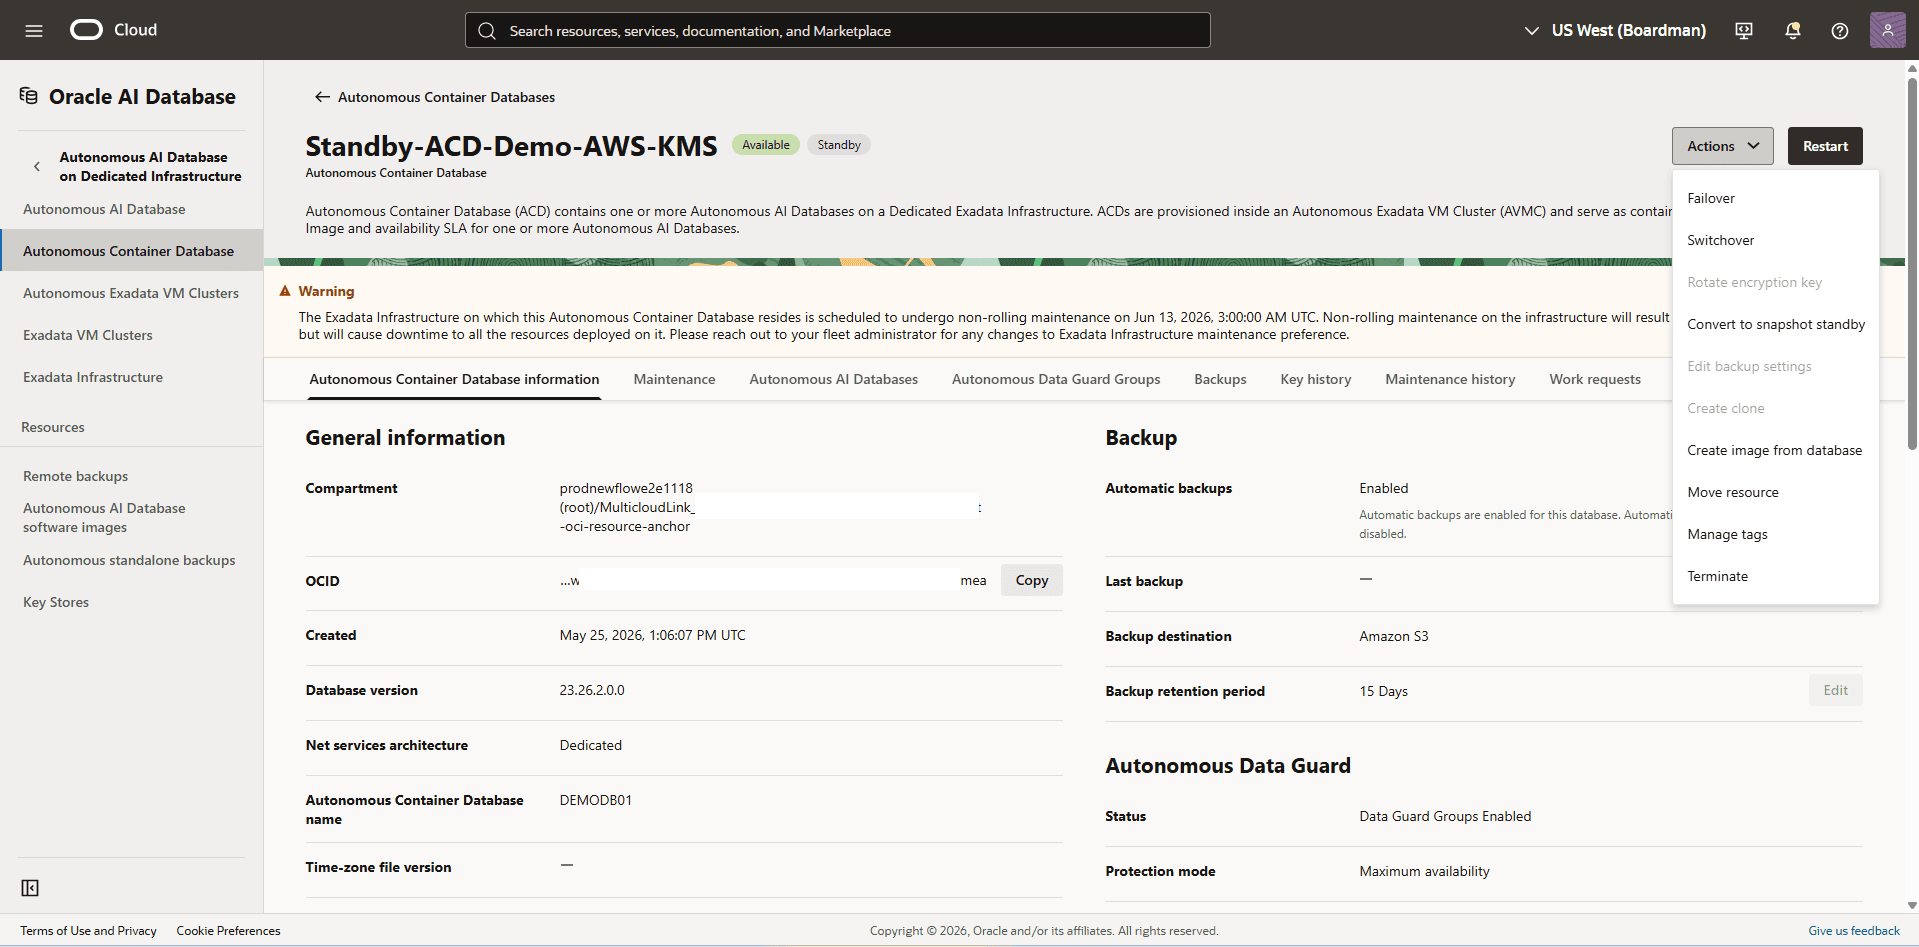Click the vertical page scrollbar
The width and height of the screenshot is (1919, 947).
coord(1912,263)
